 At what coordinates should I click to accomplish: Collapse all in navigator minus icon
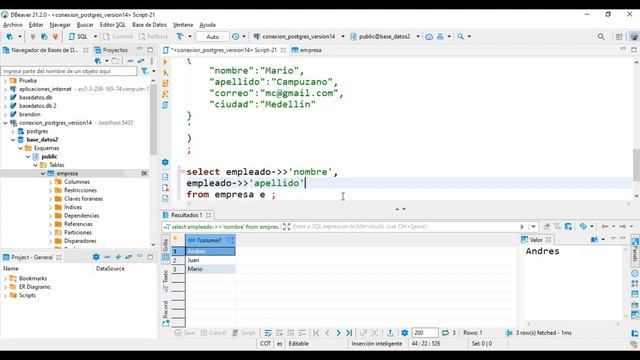coord(130,61)
